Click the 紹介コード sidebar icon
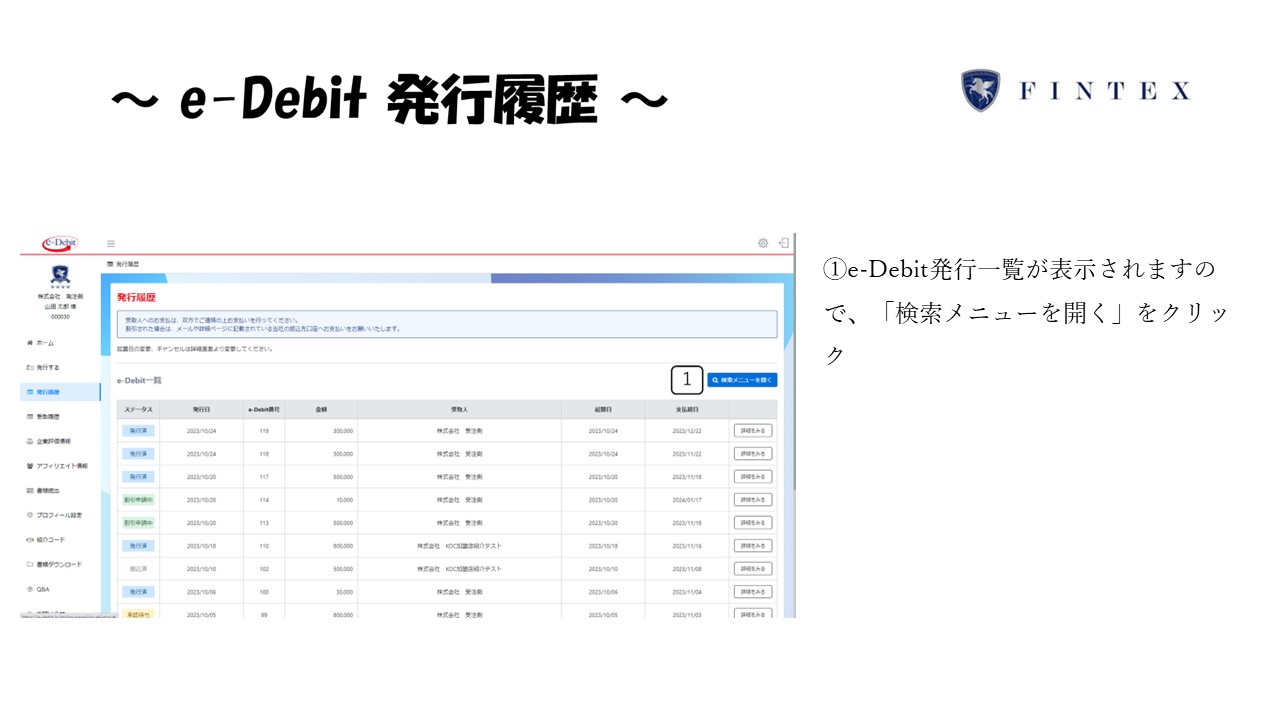The image size is (1280, 720). 30,540
